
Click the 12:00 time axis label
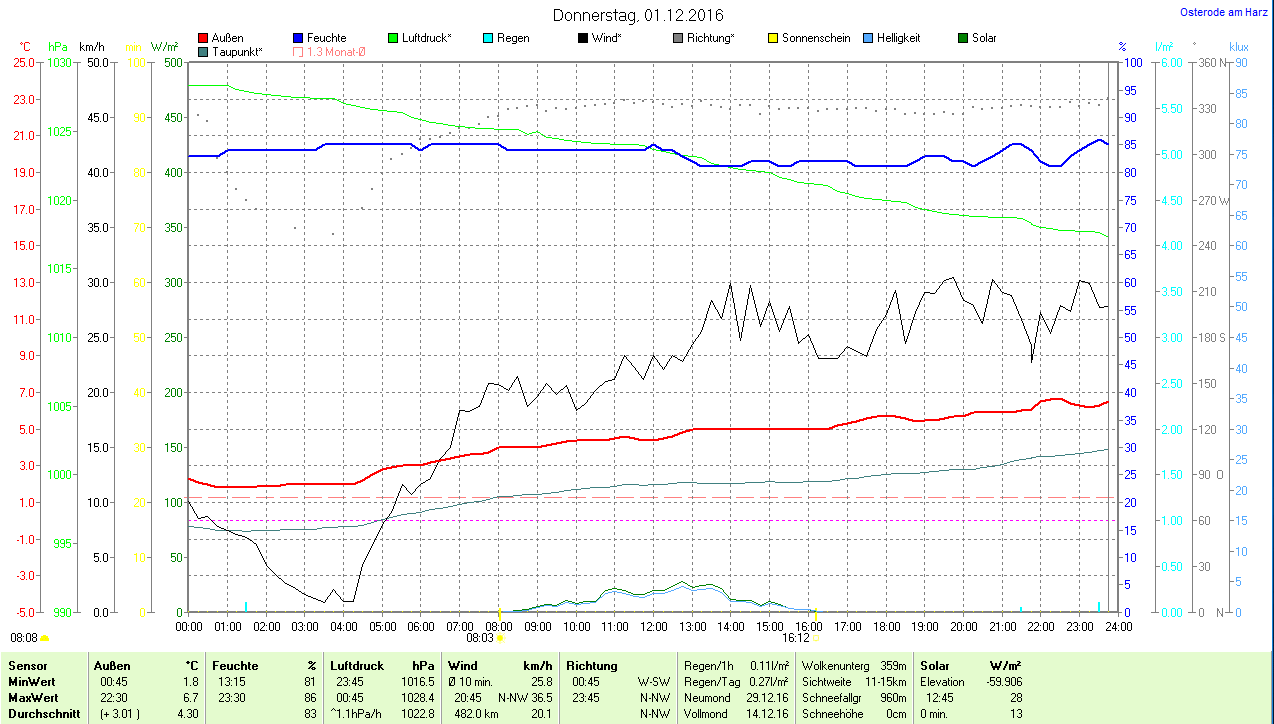653,627
